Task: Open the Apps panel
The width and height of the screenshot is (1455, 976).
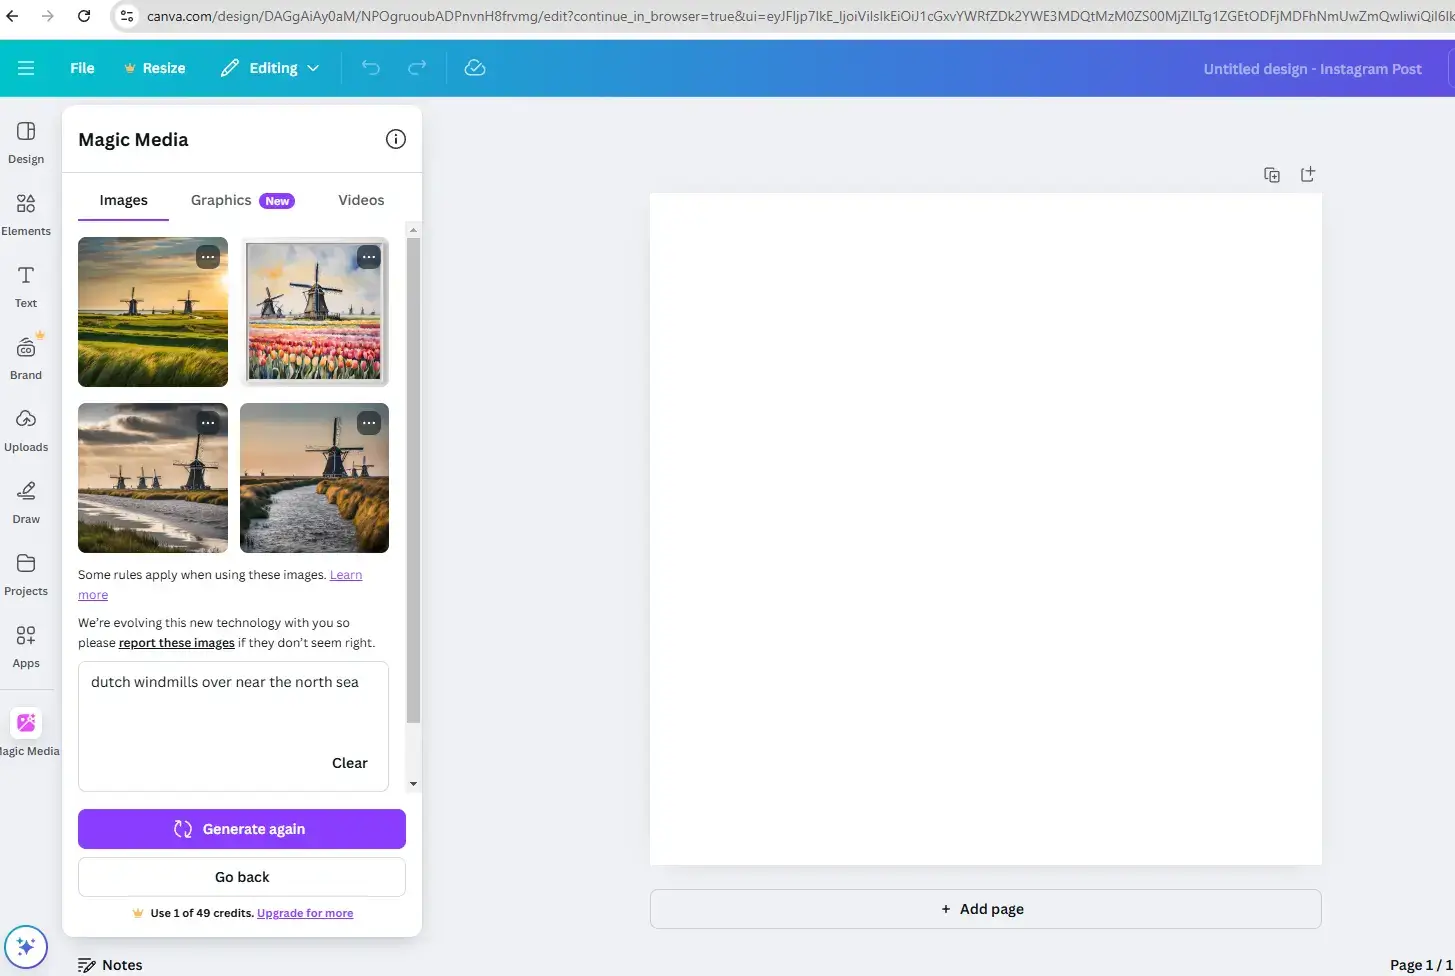Action: coord(25,645)
